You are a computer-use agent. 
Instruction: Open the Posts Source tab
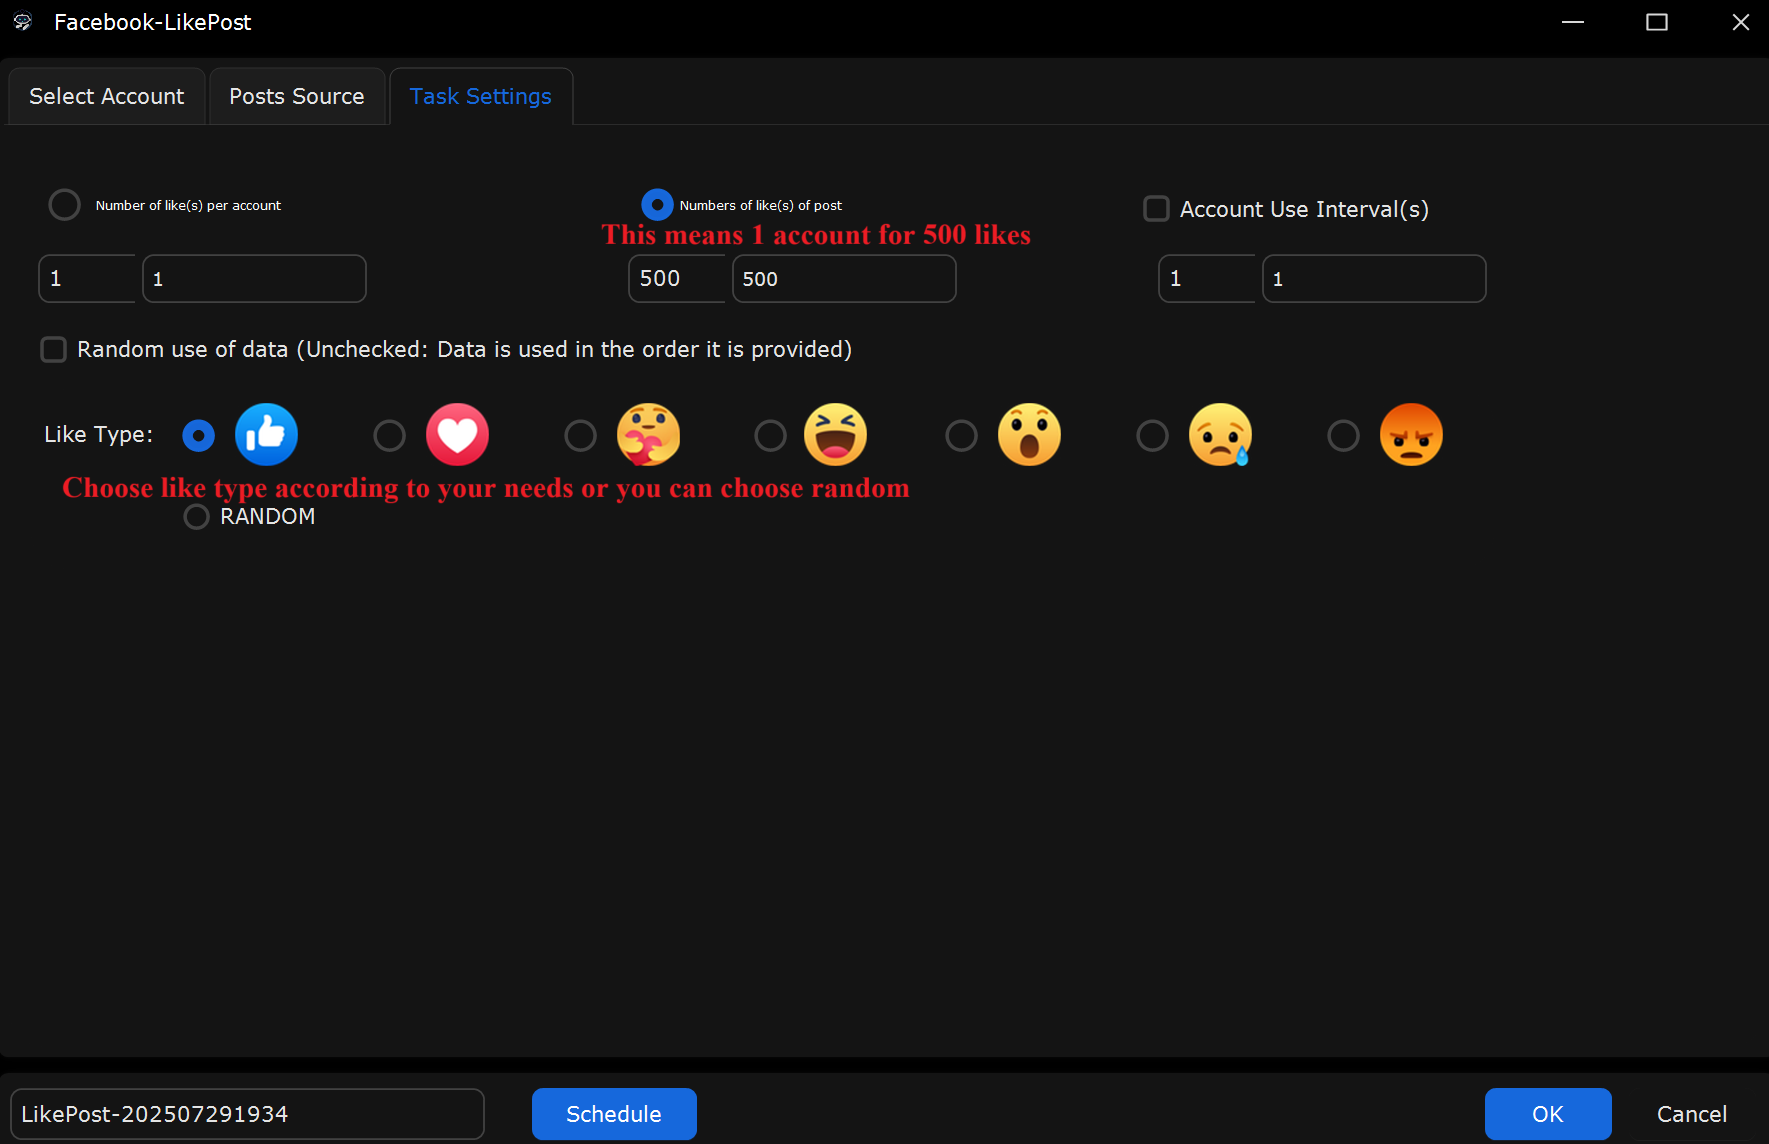pyautogui.click(x=297, y=96)
